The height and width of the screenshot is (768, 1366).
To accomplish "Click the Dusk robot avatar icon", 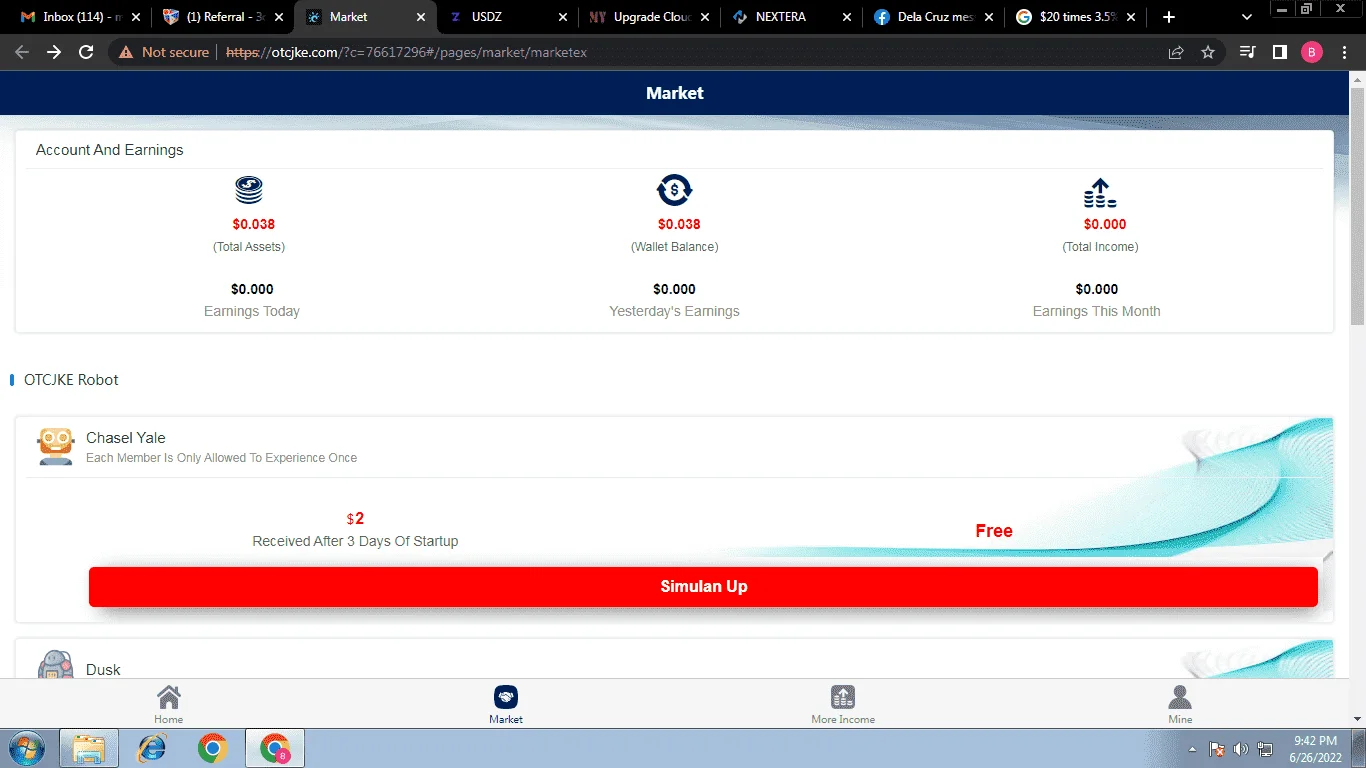I will pyautogui.click(x=56, y=666).
